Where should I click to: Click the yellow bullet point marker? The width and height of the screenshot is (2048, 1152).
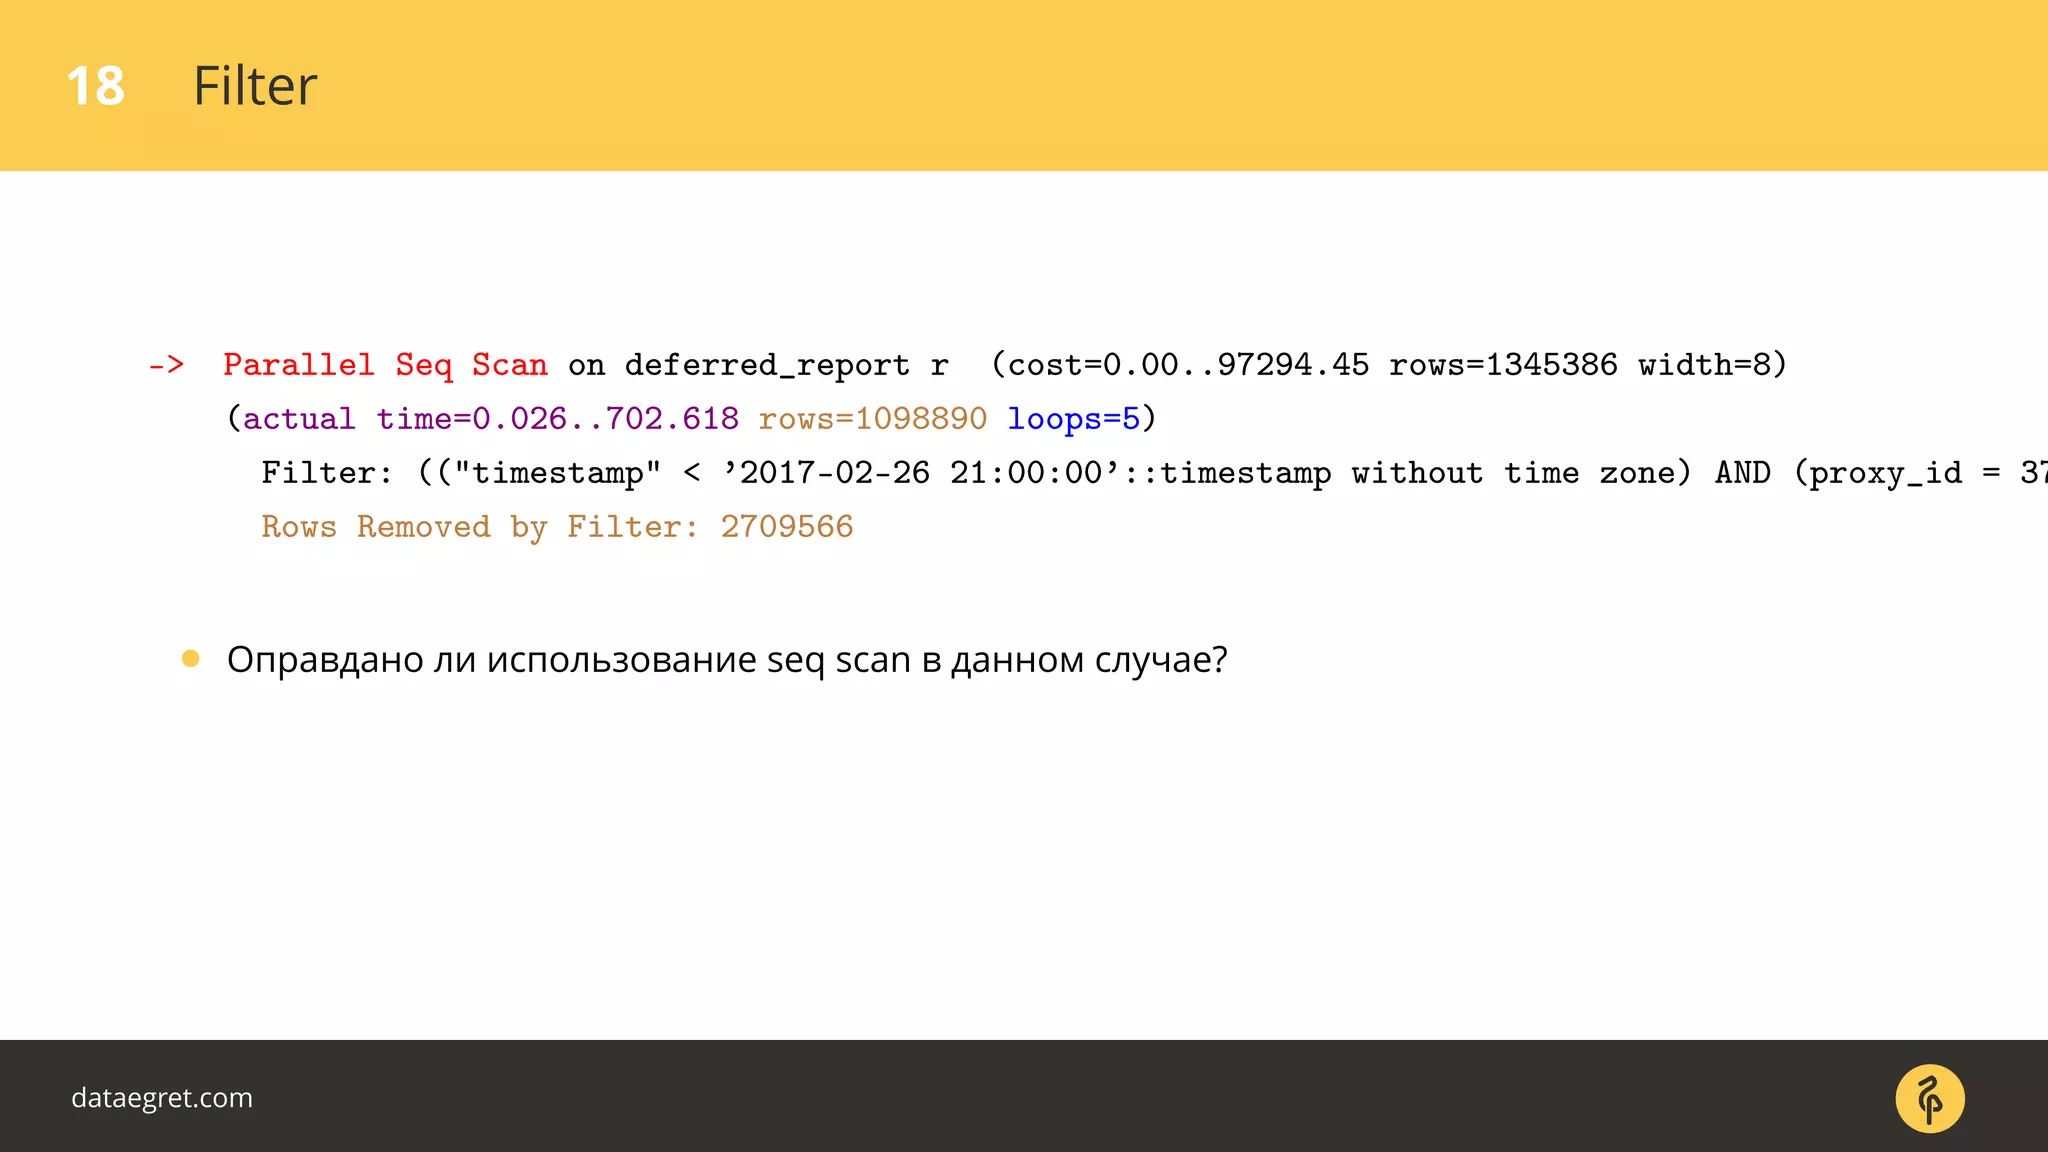tap(191, 658)
